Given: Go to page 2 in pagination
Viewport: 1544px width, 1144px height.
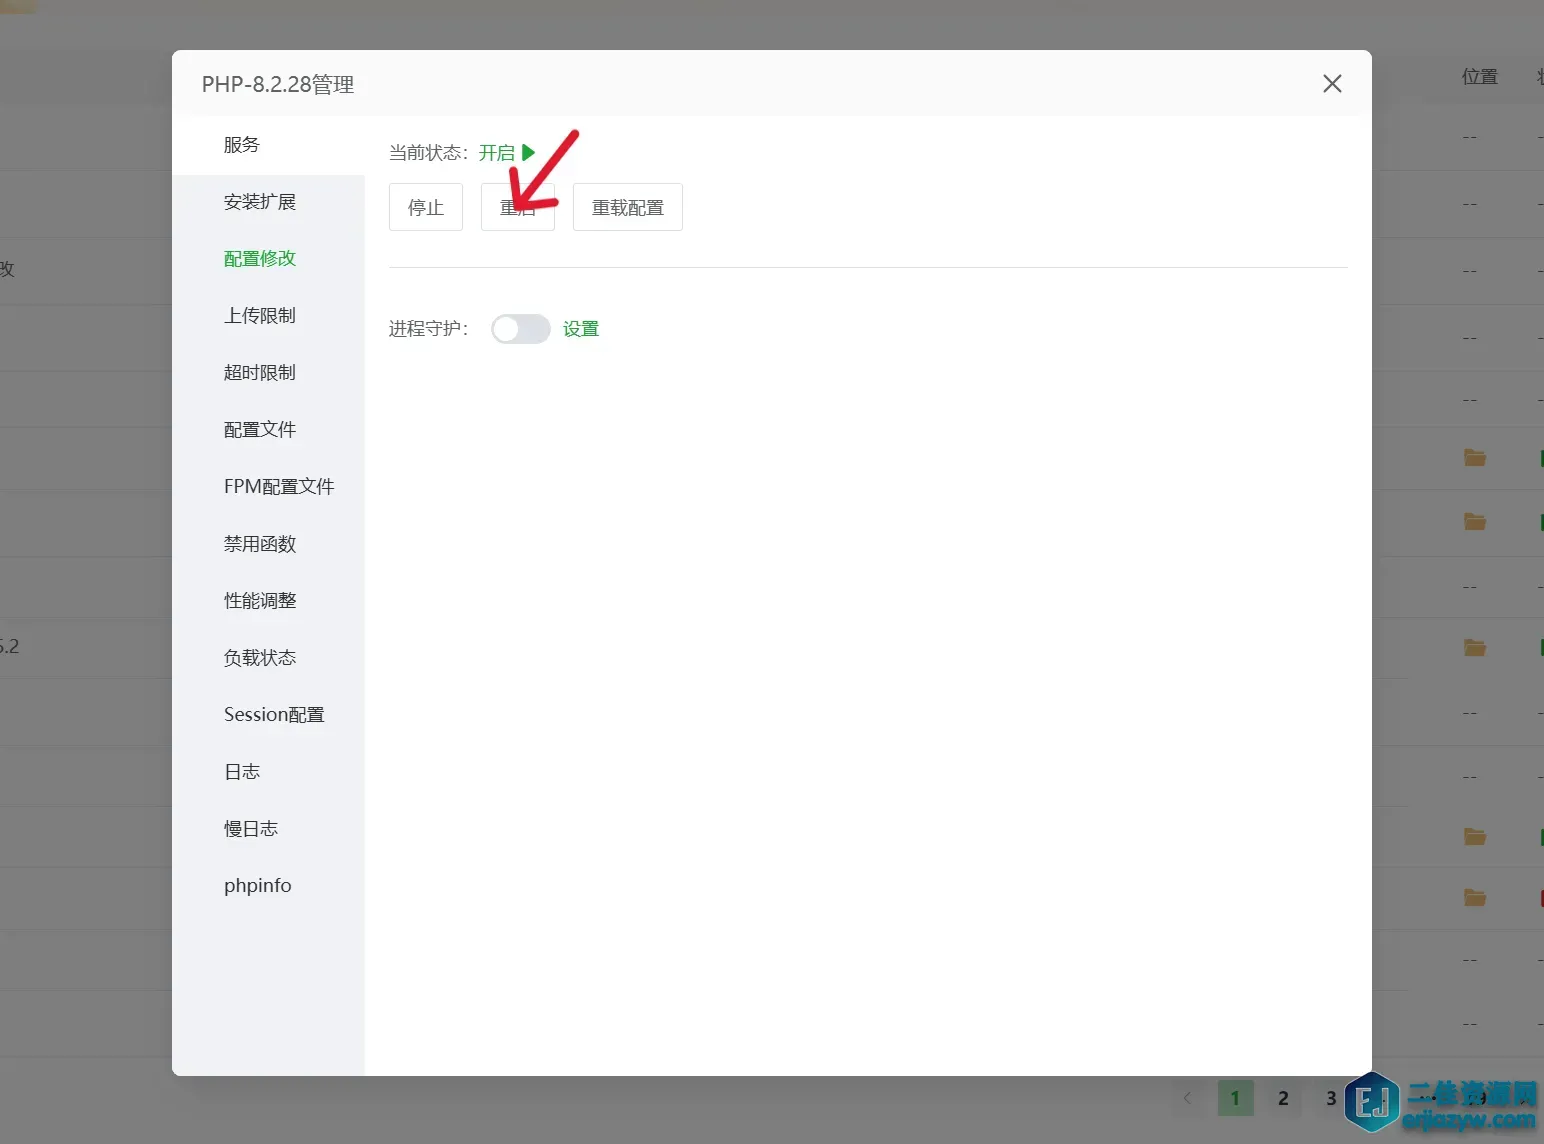Looking at the screenshot, I should (x=1283, y=1098).
